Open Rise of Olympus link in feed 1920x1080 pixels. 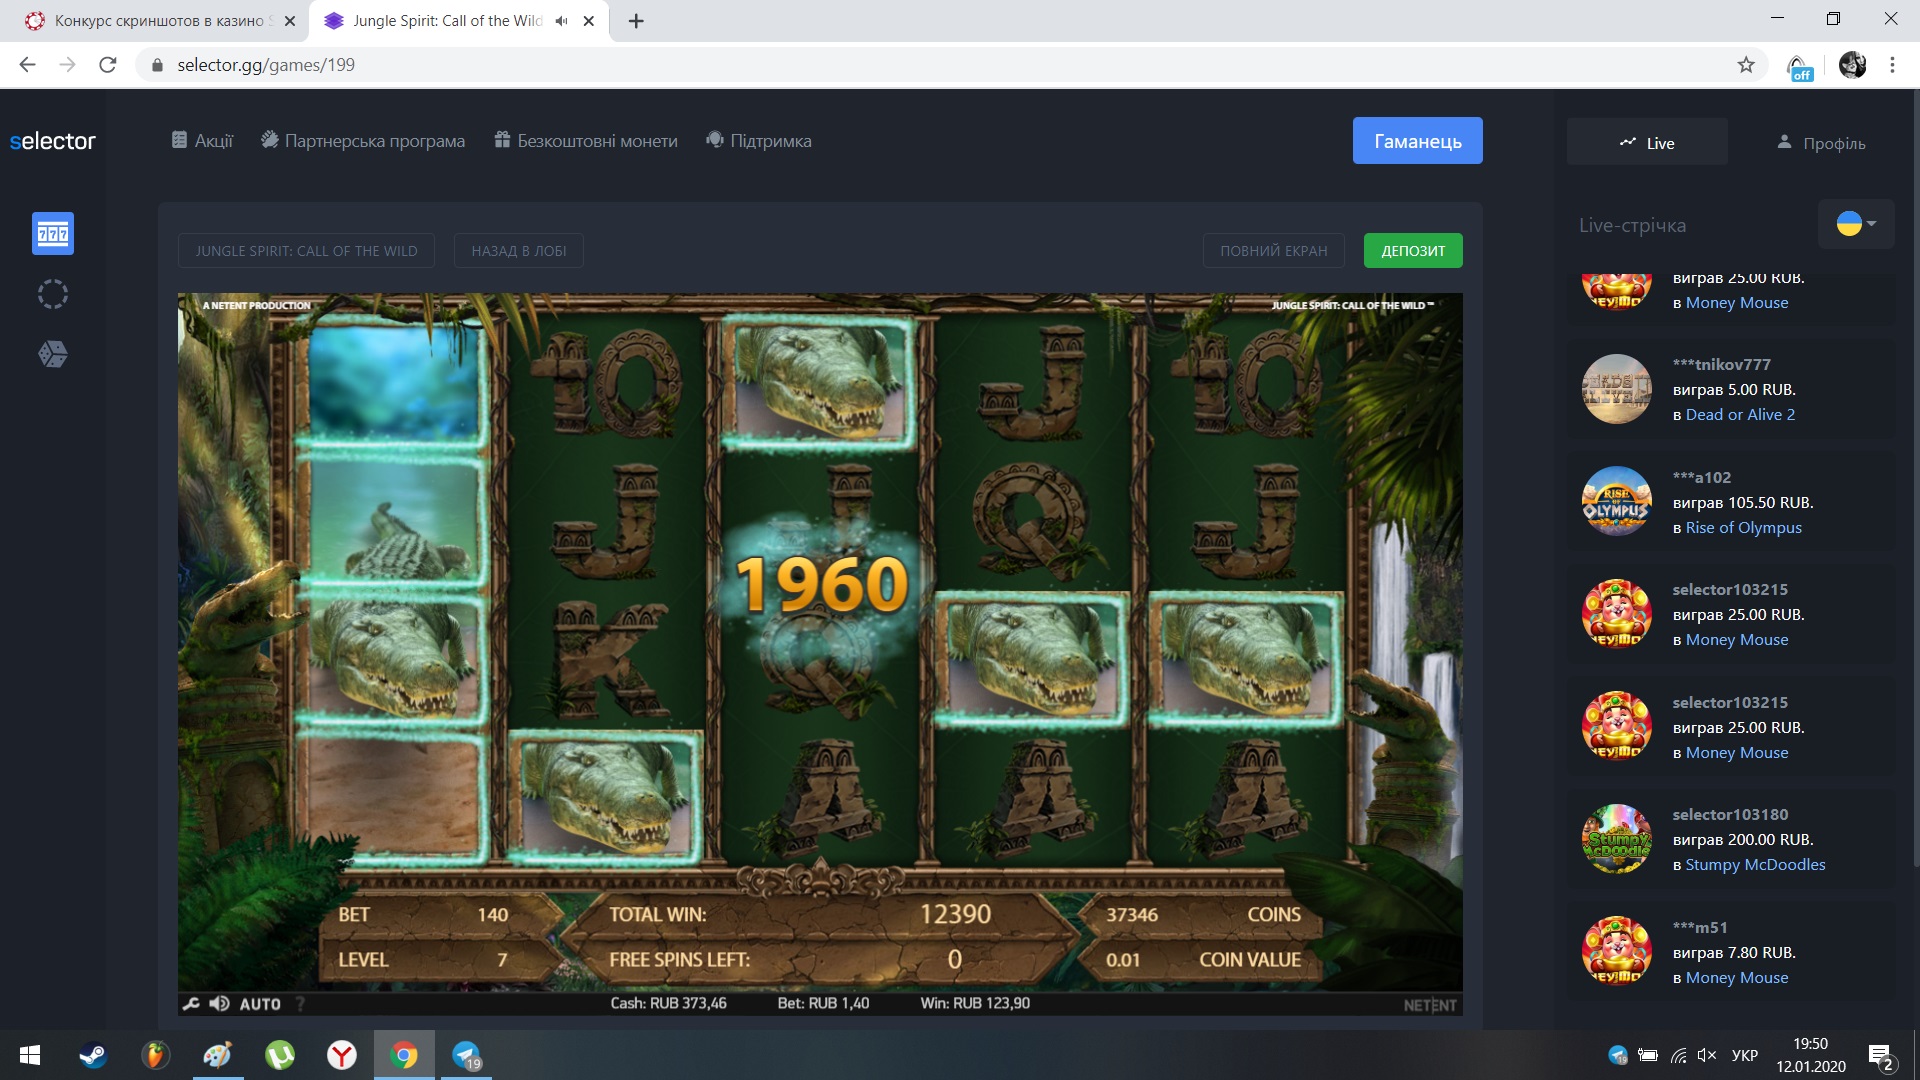click(1743, 528)
